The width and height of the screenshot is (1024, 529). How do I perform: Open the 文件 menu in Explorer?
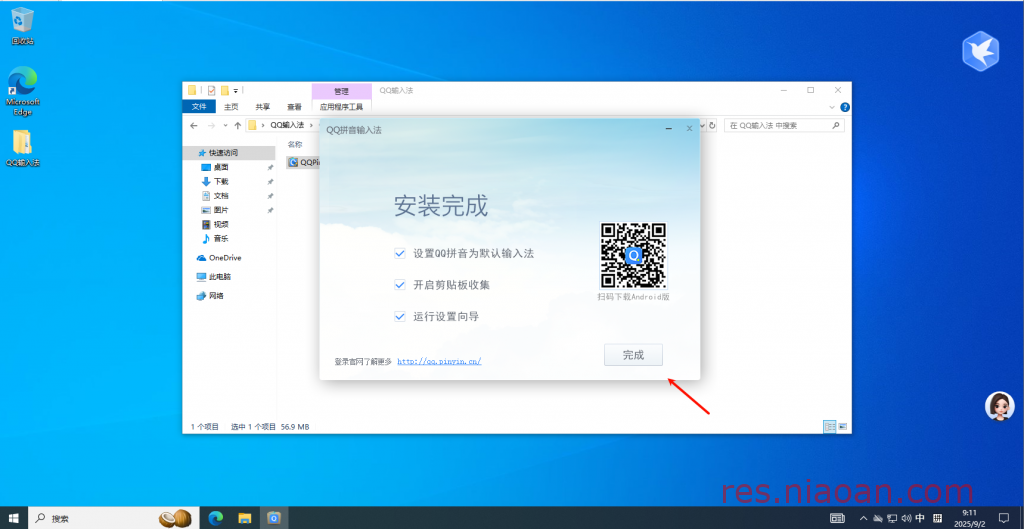coord(199,106)
